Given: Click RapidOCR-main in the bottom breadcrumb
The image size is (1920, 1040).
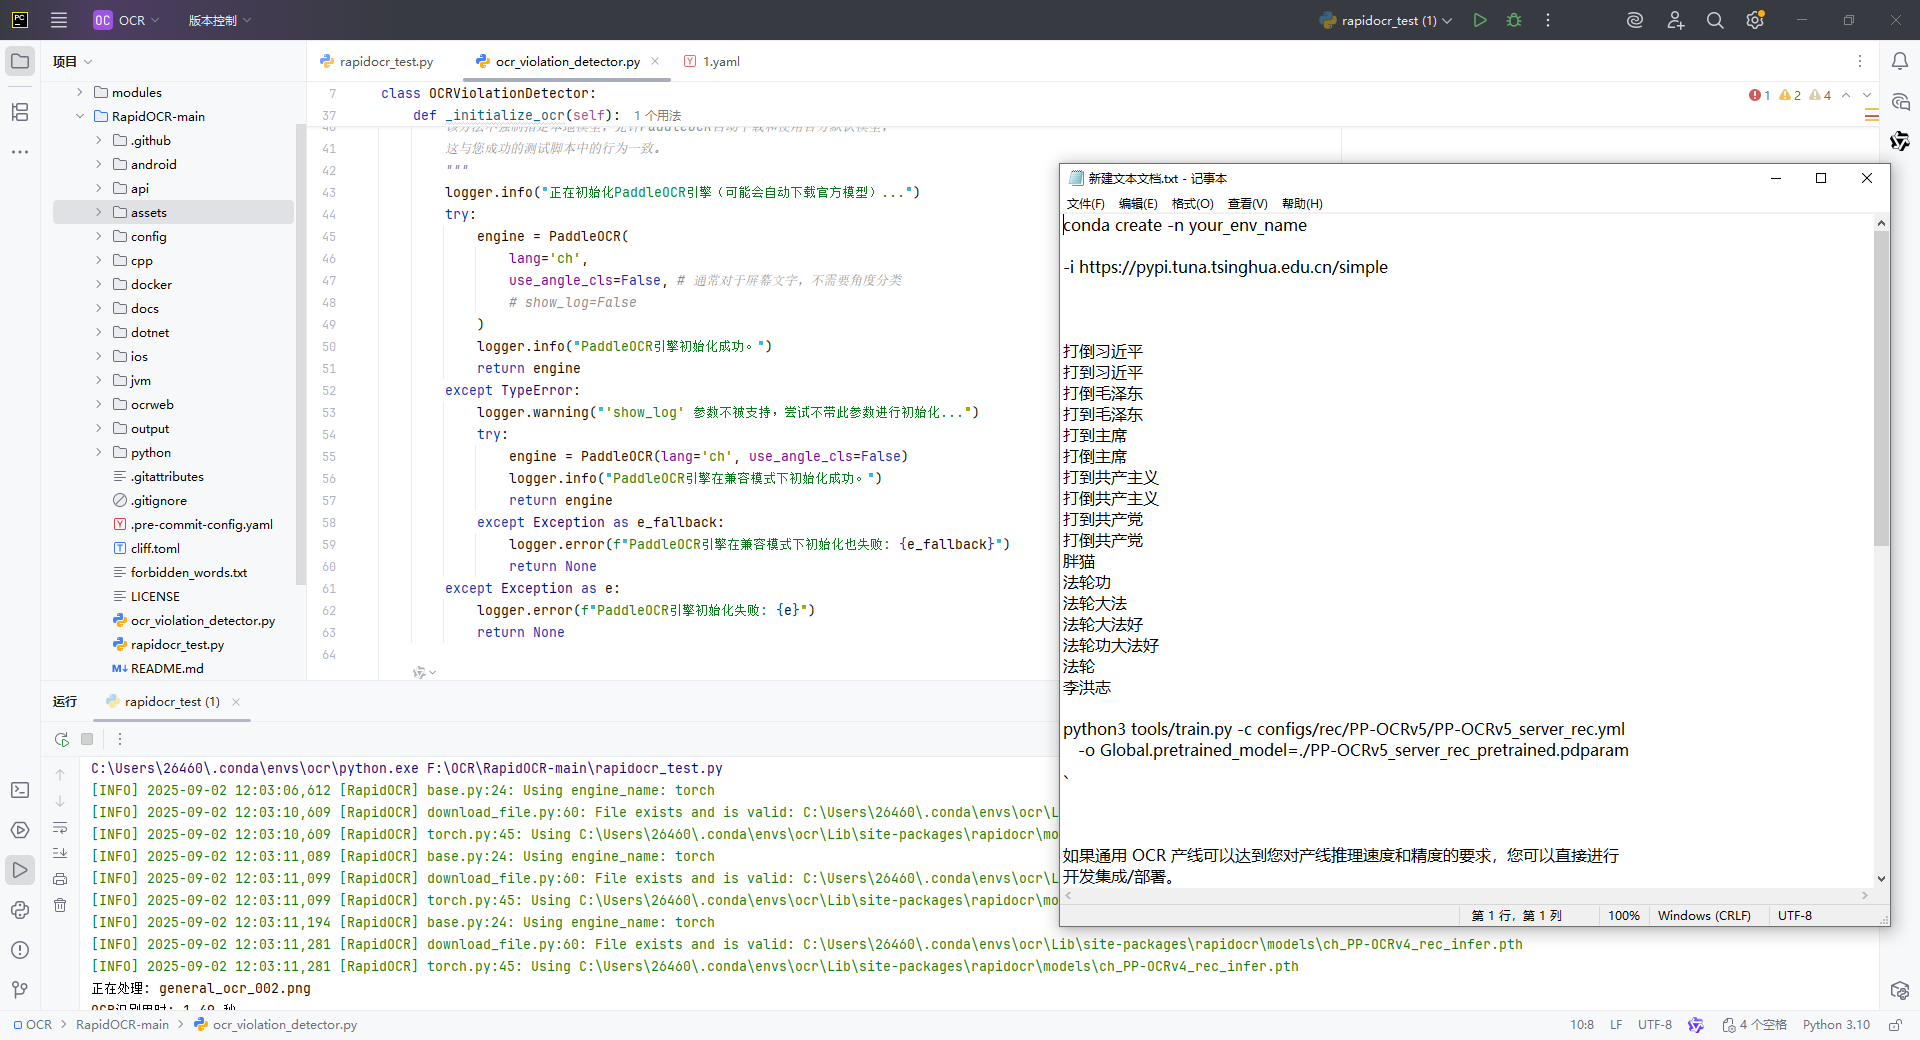Looking at the screenshot, I should (x=123, y=1025).
